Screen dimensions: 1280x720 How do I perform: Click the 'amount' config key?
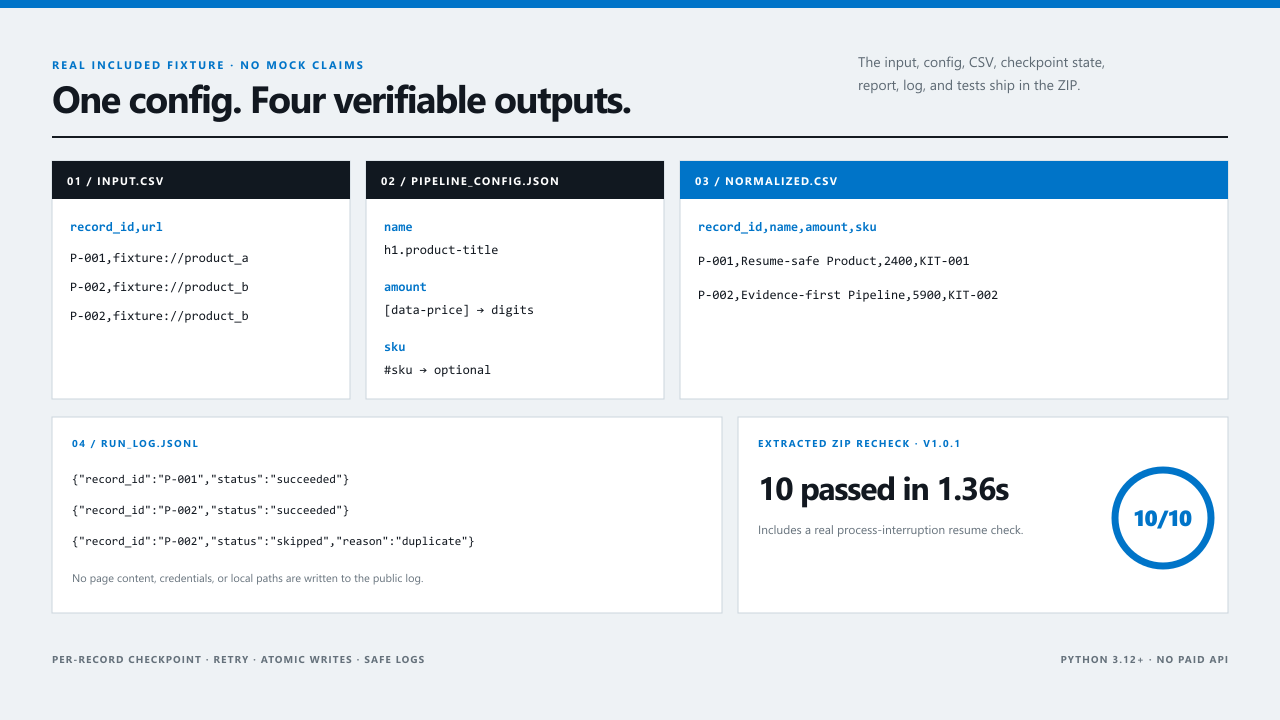pyautogui.click(x=405, y=287)
